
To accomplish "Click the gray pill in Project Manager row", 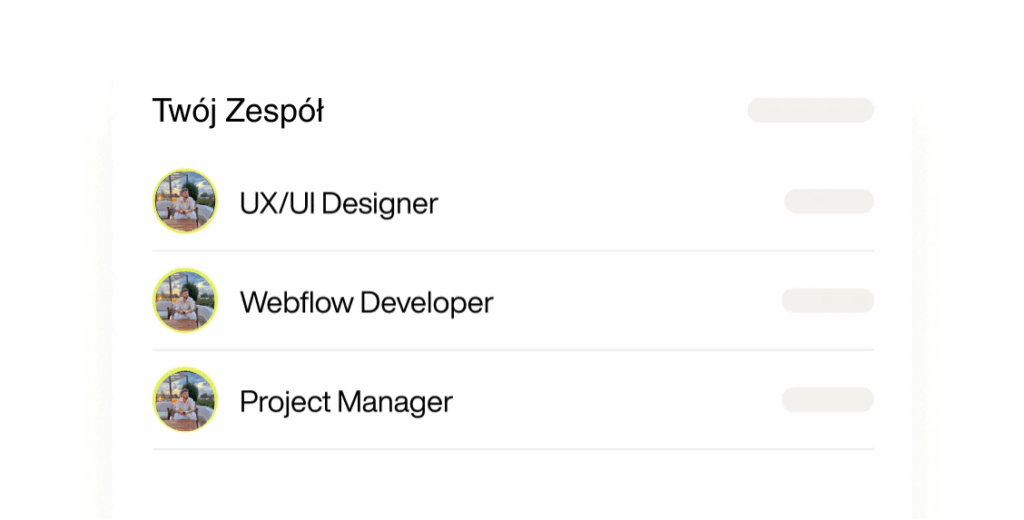I will pyautogui.click(x=827, y=400).
